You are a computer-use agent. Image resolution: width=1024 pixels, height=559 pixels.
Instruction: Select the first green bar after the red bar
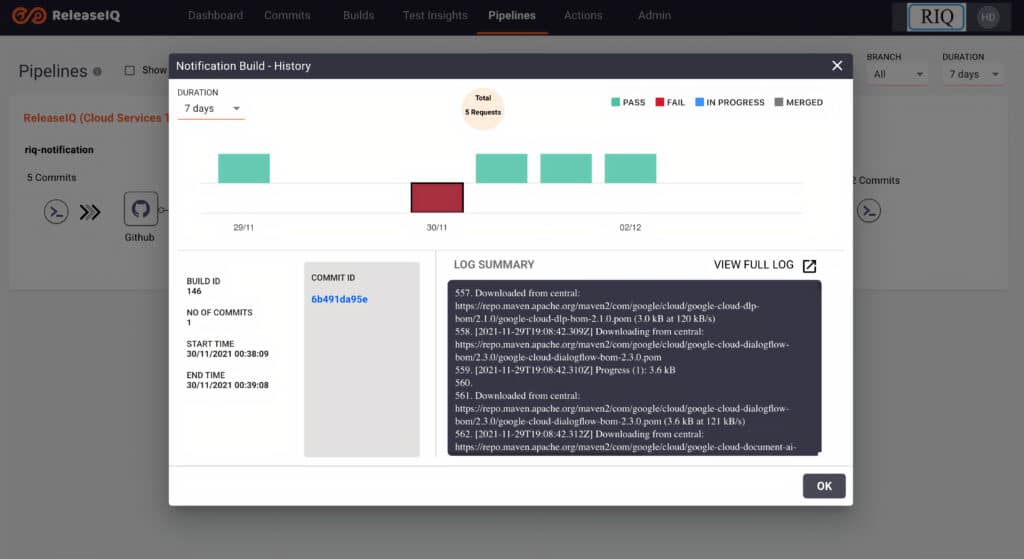(502, 168)
